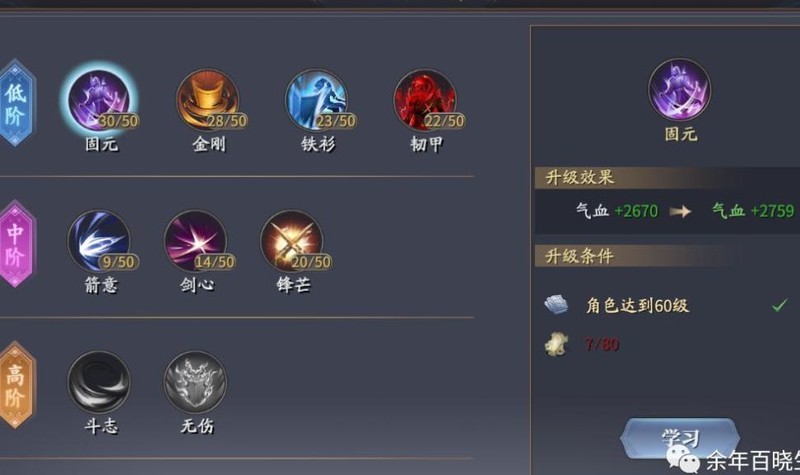Click the large 固元 preview icon

(680, 90)
